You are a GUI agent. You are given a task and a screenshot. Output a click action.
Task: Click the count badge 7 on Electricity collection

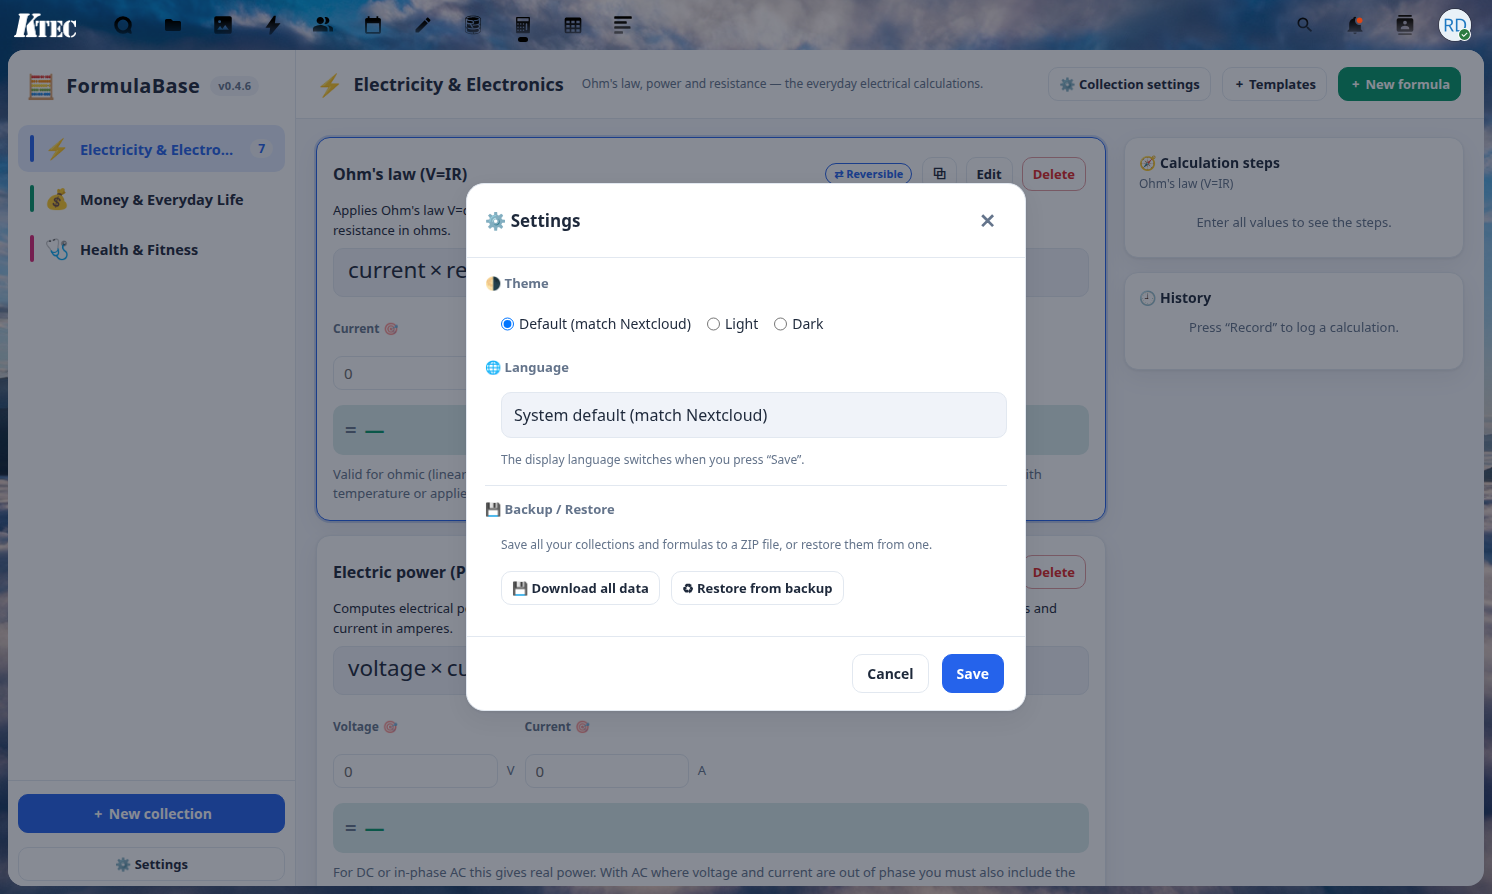[x=262, y=149]
